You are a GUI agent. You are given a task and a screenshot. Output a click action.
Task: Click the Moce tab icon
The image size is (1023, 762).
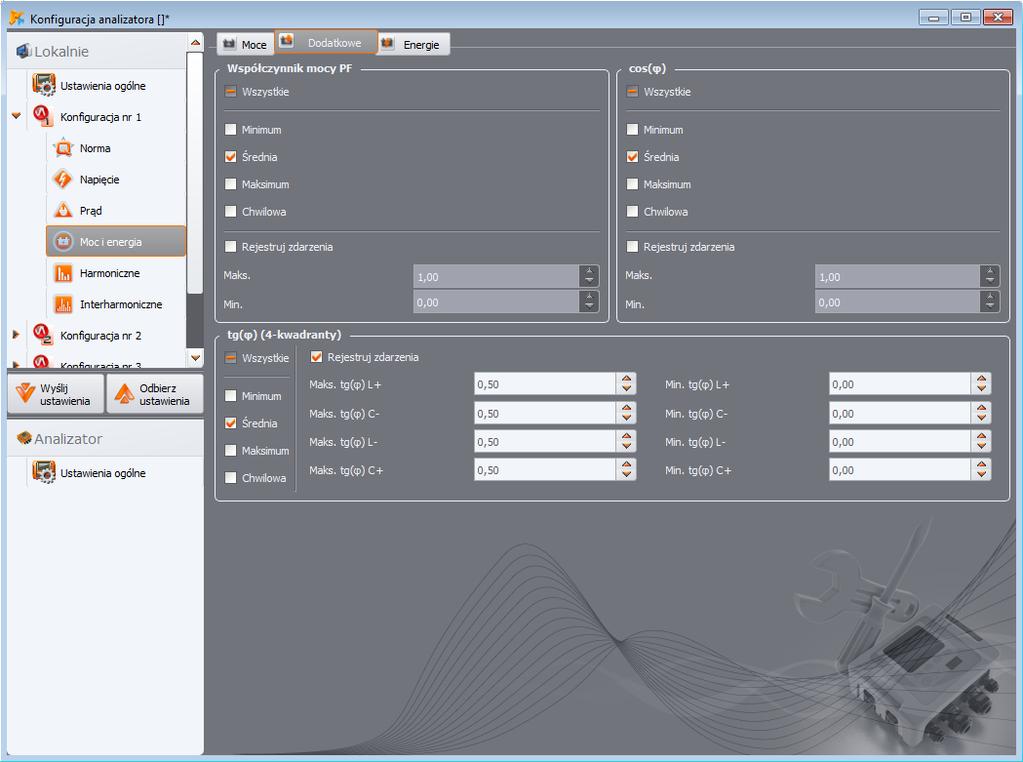pos(229,44)
